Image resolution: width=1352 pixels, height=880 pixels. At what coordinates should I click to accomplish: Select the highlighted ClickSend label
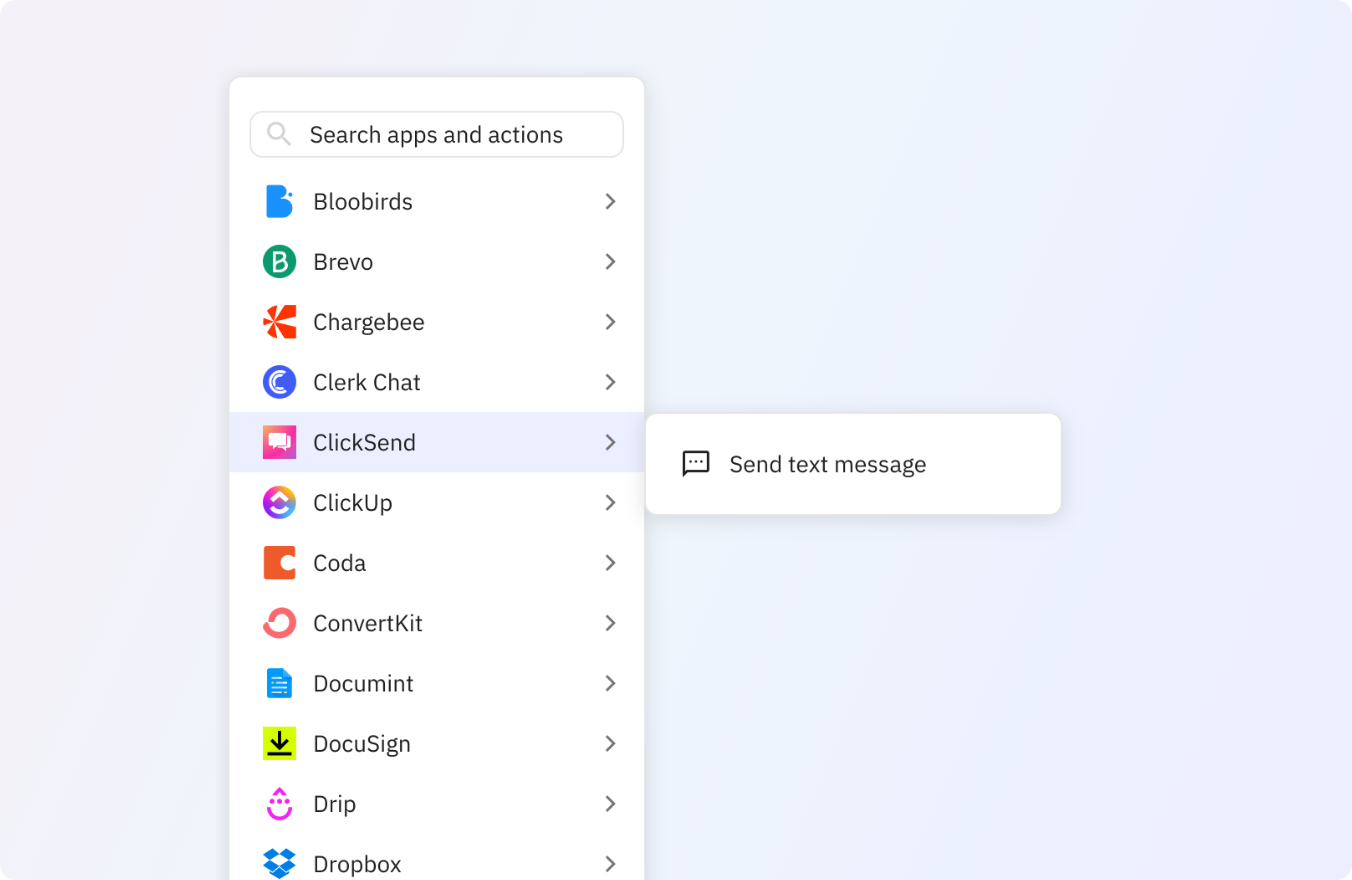[364, 442]
